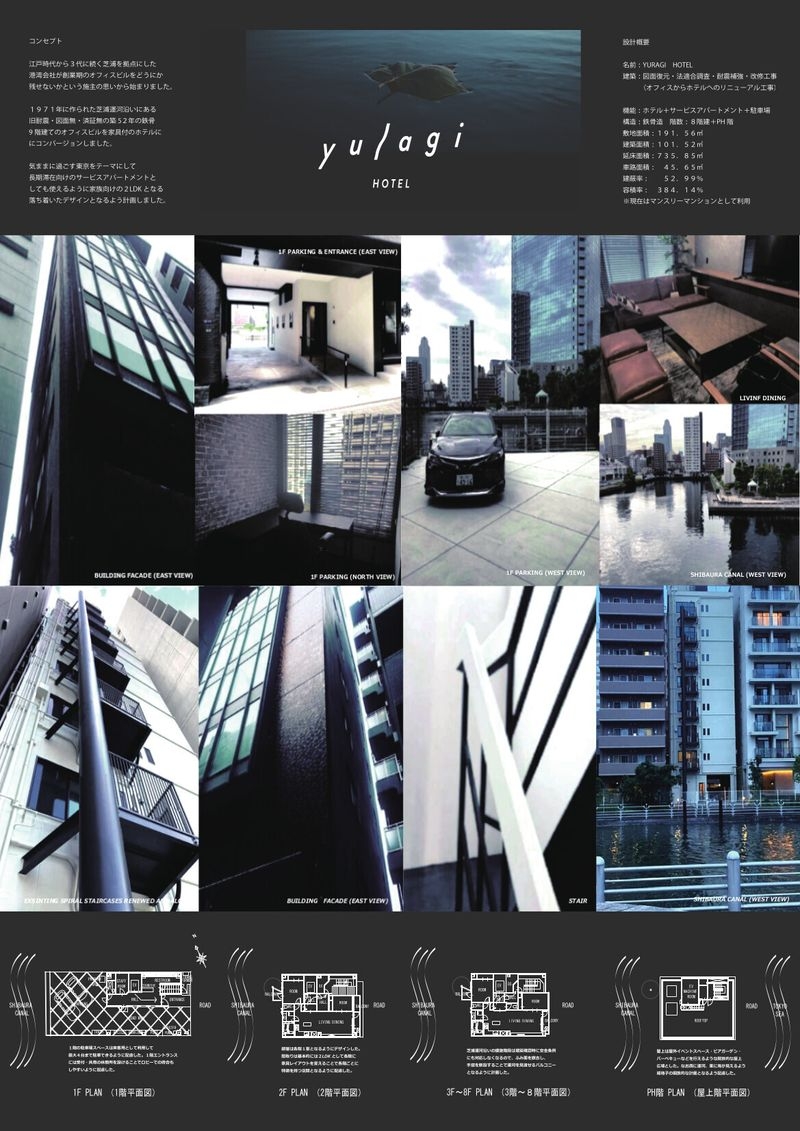Image resolution: width=800 pixels, height=1131 pixels.
Task: Open the top-left building facade east view photo
Action: 97,410
